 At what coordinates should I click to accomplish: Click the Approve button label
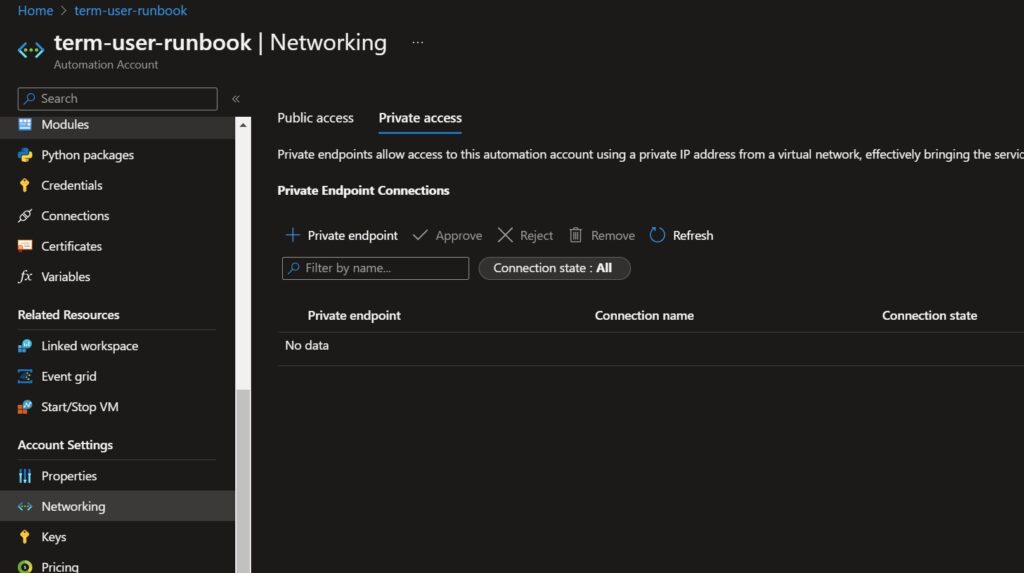coord(458,235)
